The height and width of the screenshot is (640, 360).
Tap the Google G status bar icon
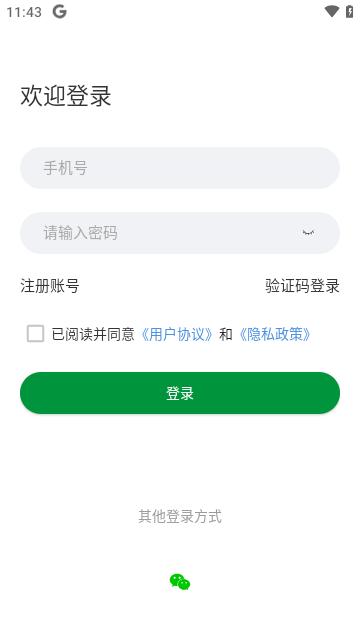60,11
